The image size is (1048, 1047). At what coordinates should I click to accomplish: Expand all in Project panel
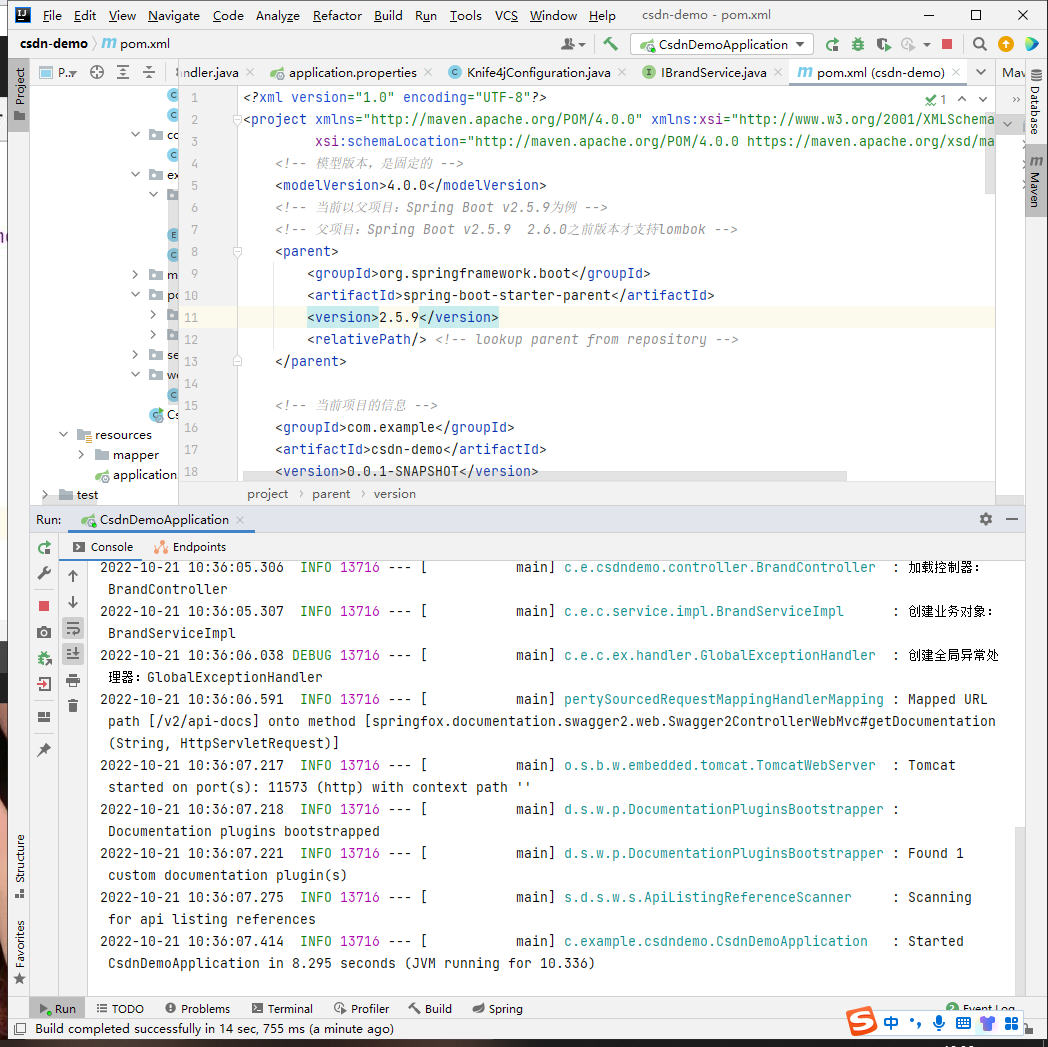pos(123,72)
